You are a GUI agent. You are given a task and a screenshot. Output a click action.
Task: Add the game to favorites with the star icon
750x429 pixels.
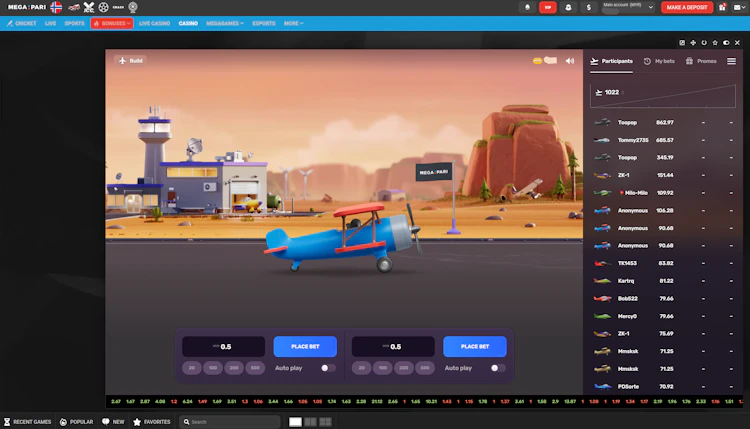[x=715, y=43]
